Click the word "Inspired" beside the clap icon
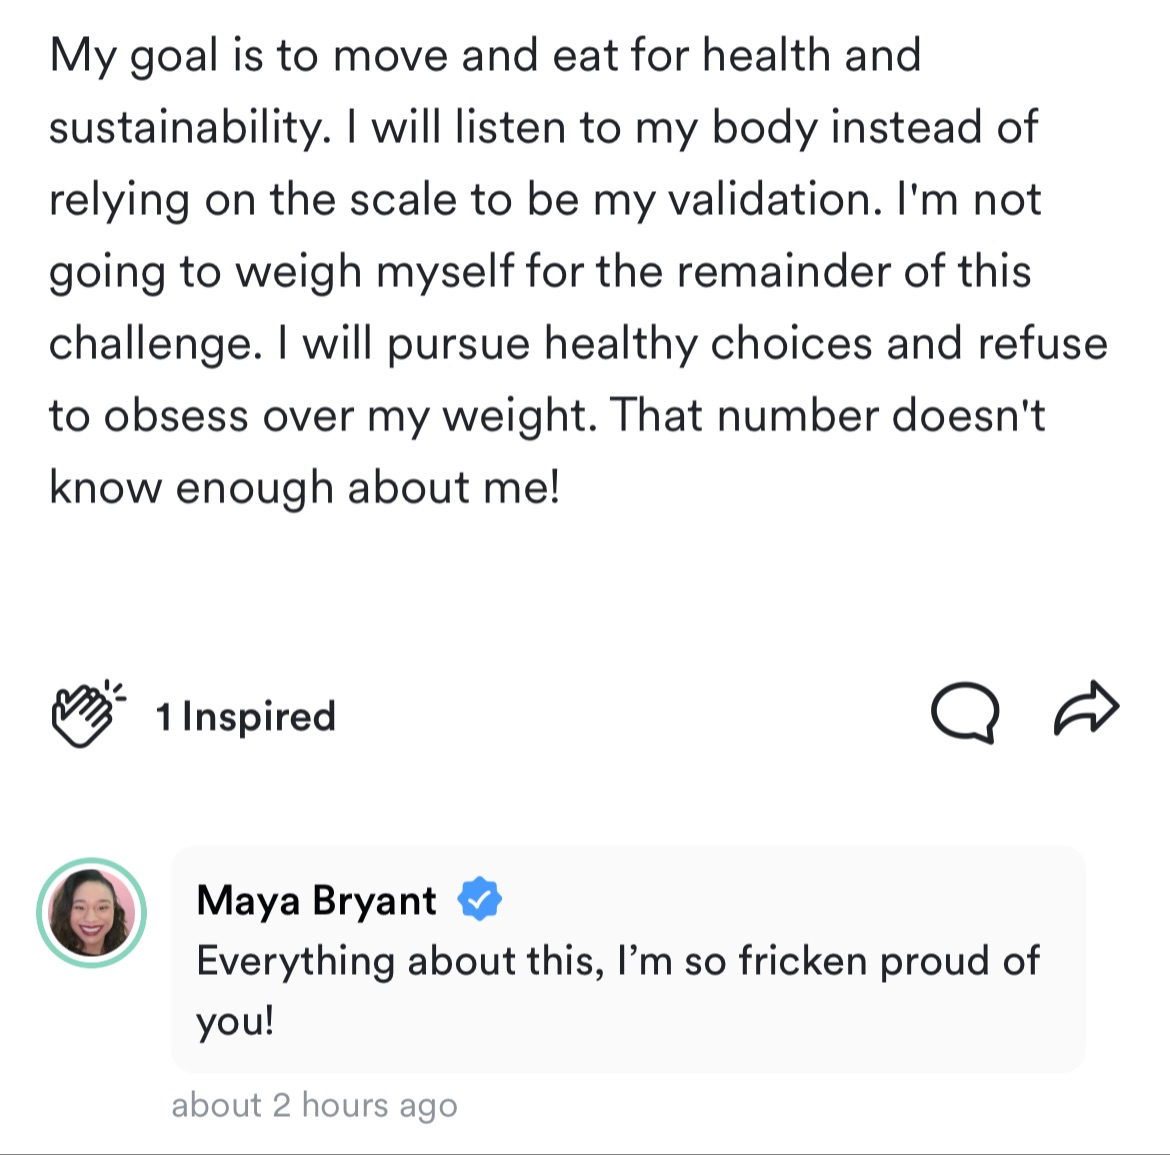Image resolution: width=1170 pixels, height=1155 pixels. (x=259, y=717)
